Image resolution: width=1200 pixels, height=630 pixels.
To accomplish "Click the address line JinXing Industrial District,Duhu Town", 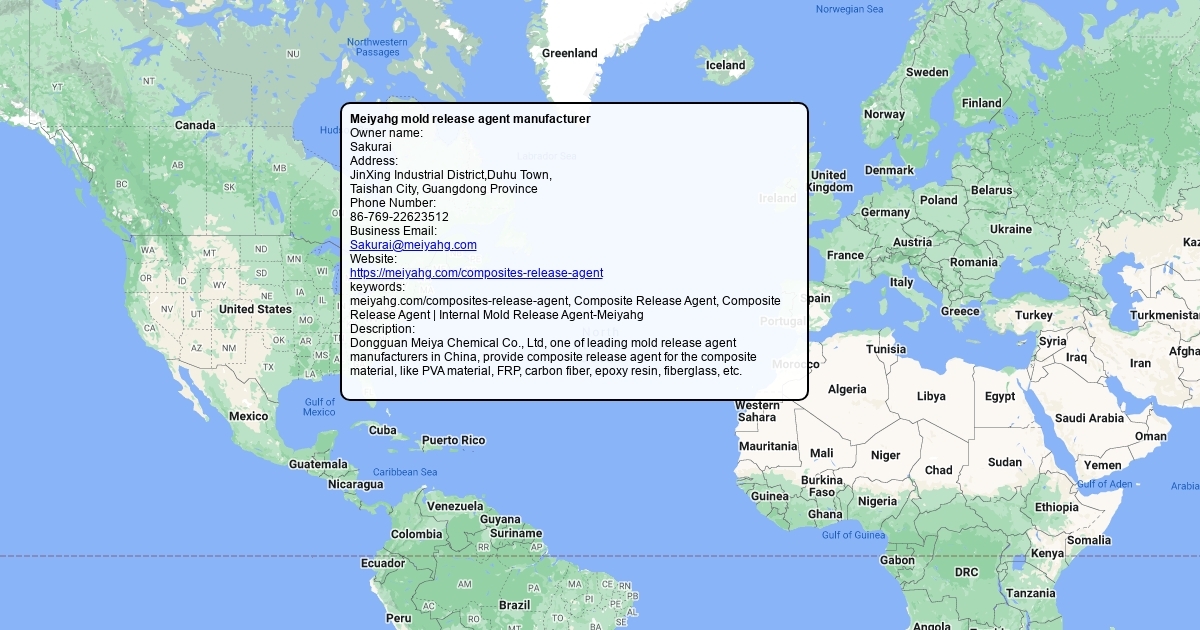I will [451, 175].
